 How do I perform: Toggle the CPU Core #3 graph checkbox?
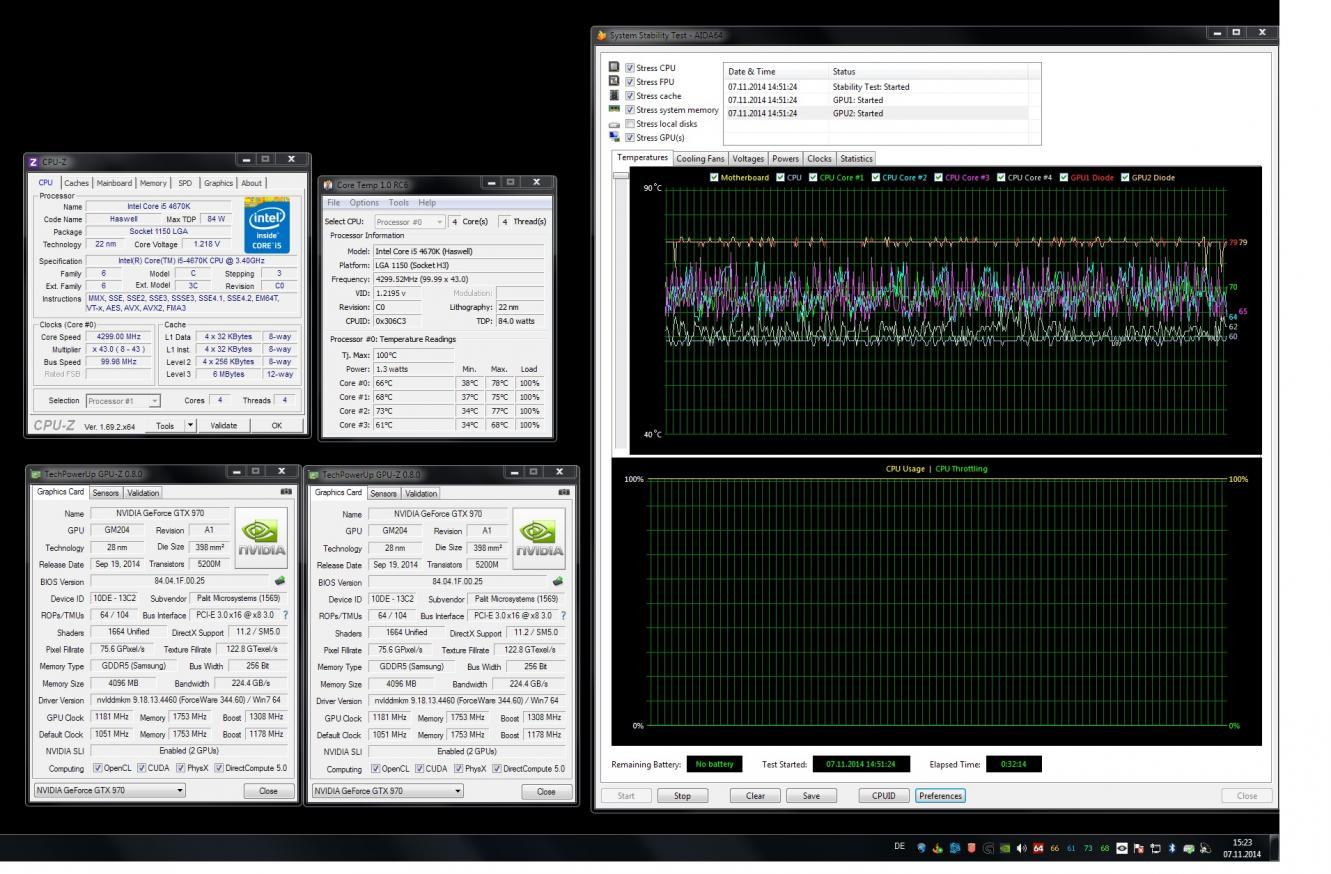click(x=939, y=177)
